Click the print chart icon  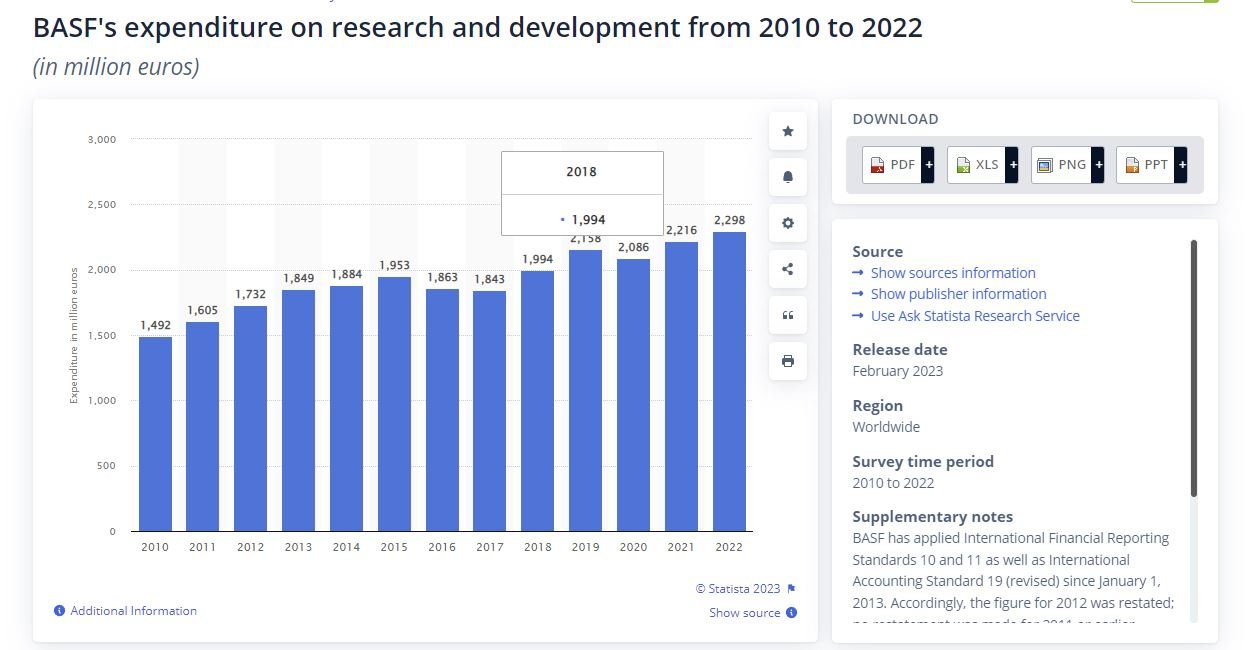[x=787, y=361]
